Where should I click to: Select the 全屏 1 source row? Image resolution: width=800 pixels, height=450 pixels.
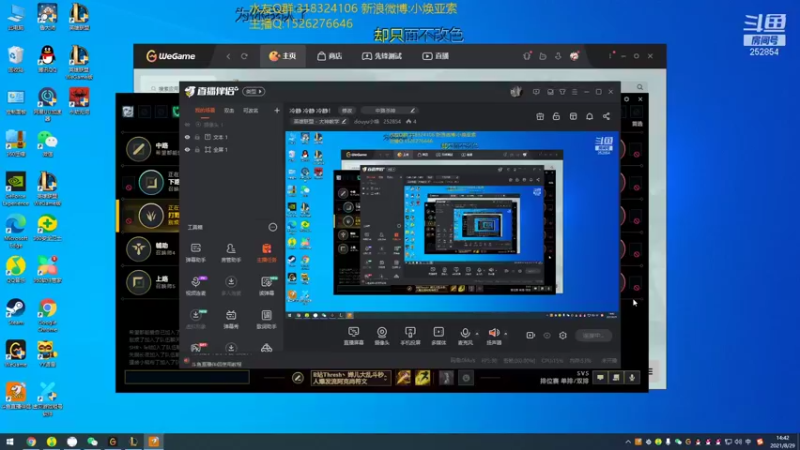click(232, 150)
